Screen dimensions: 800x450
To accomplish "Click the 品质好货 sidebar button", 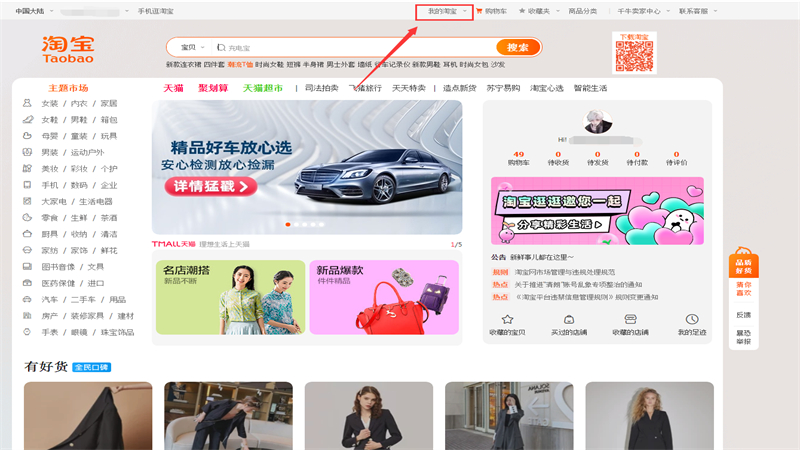I will [743, 266].
